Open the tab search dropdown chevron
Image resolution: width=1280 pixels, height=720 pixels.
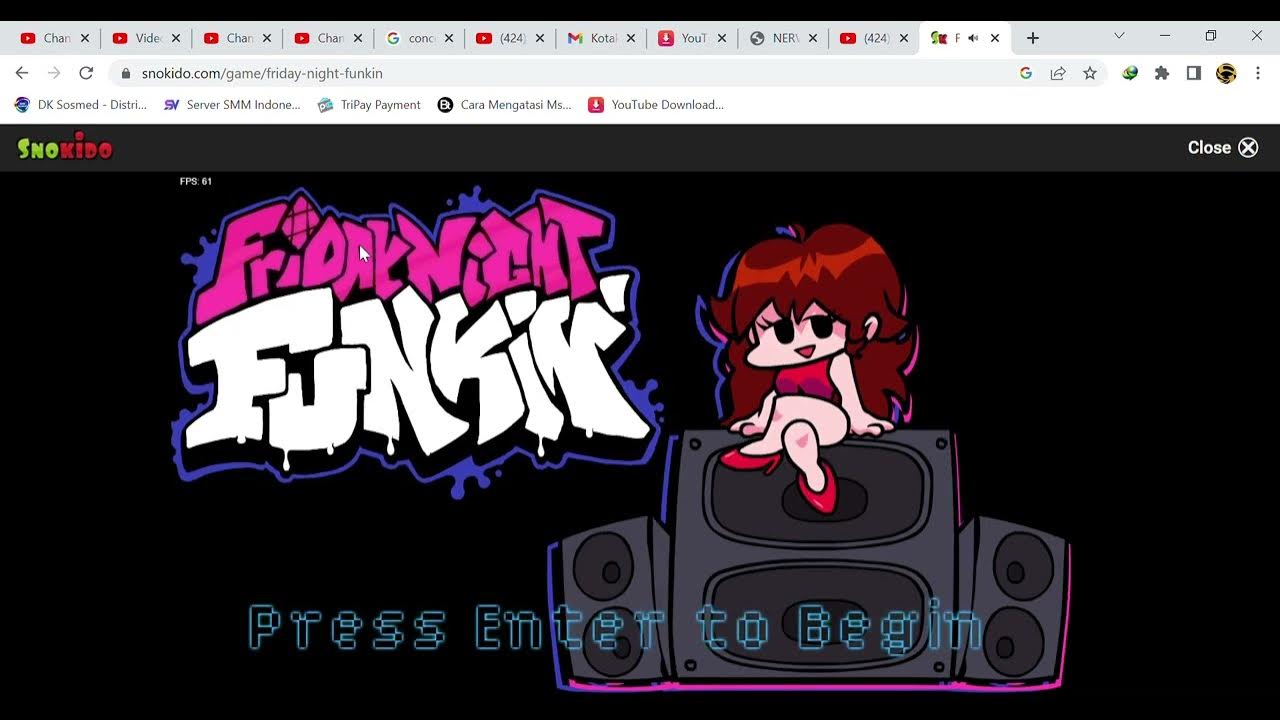(1119, 36)
